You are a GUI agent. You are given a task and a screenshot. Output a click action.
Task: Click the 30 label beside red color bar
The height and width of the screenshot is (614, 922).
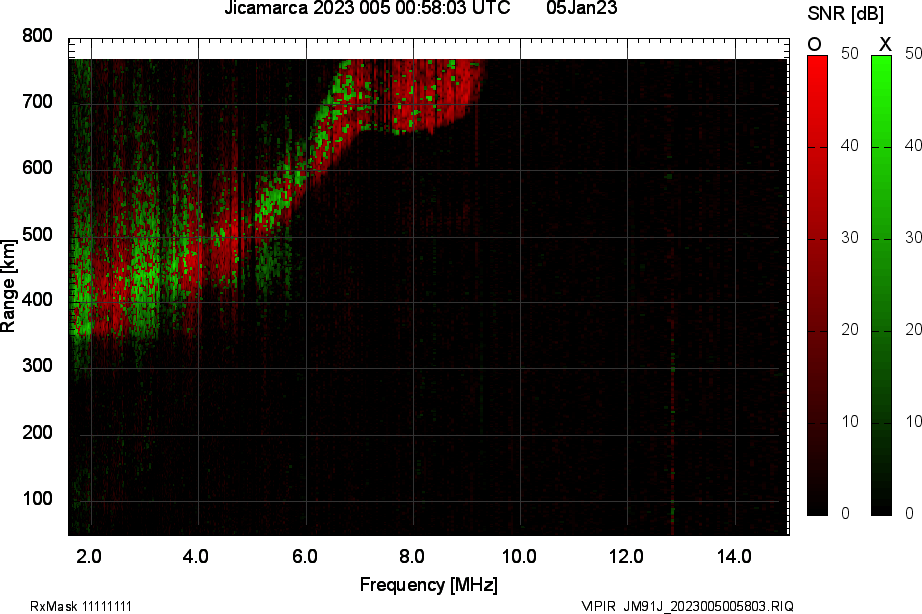click(850, 238)
